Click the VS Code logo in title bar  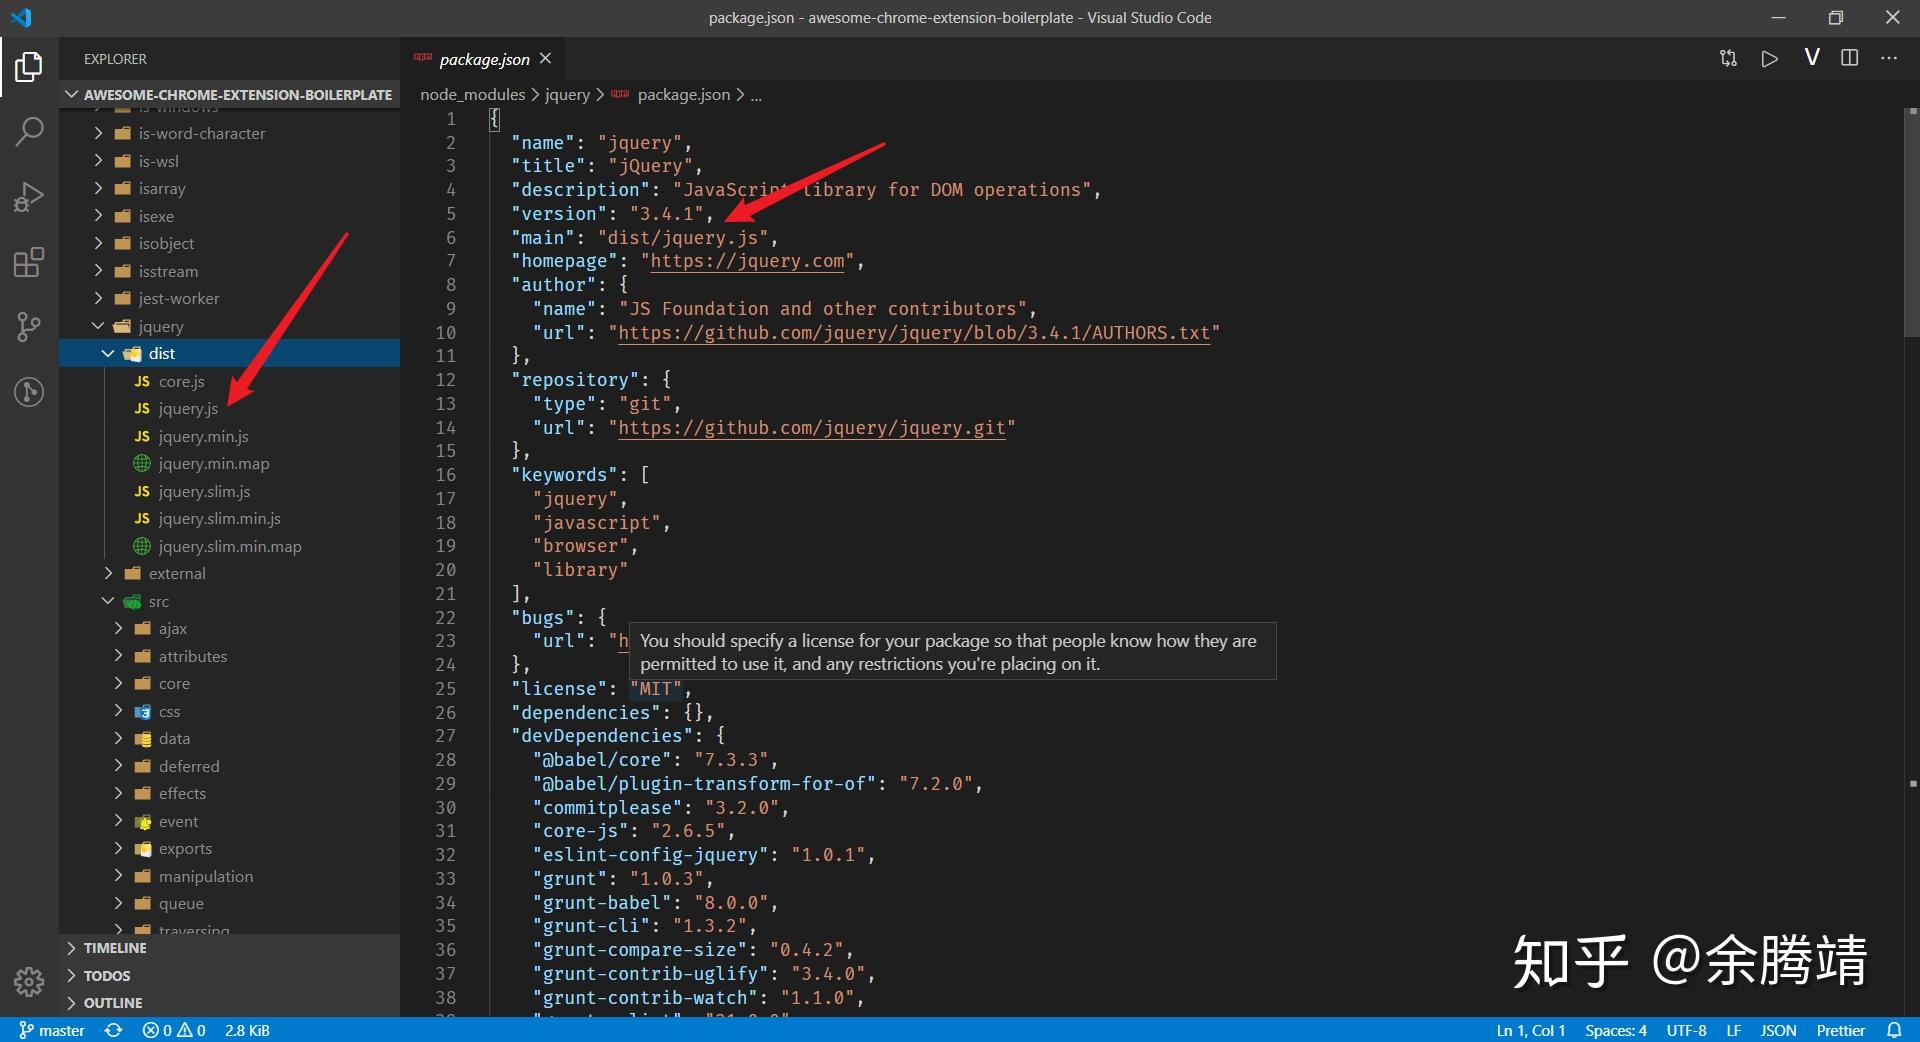coord(21,17)
